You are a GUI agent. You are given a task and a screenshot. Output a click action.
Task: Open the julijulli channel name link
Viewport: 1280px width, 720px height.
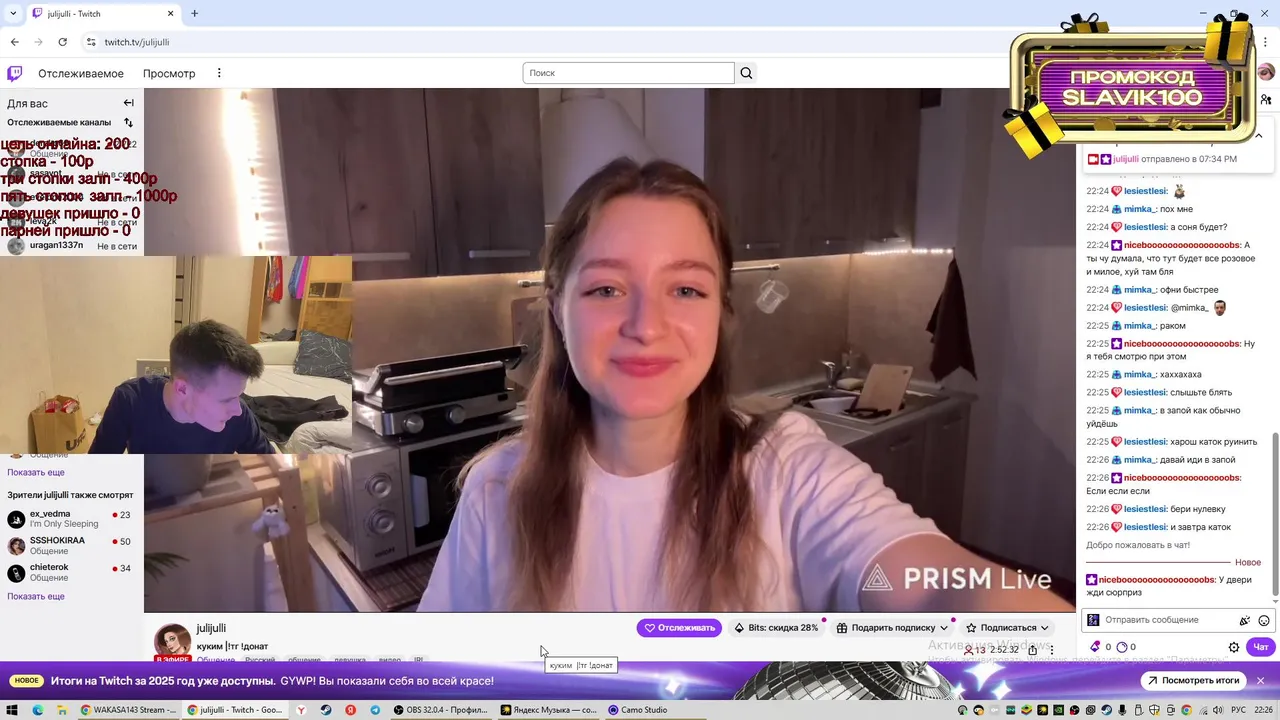tap(211, 628)
